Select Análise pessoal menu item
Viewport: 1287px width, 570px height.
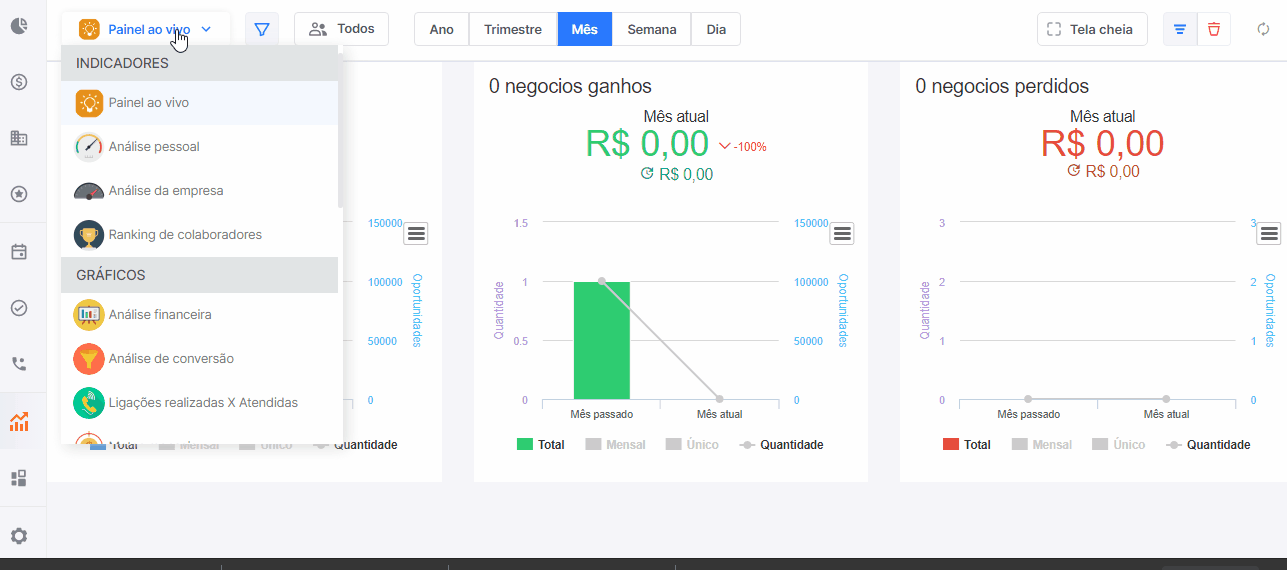pos(200,147)
